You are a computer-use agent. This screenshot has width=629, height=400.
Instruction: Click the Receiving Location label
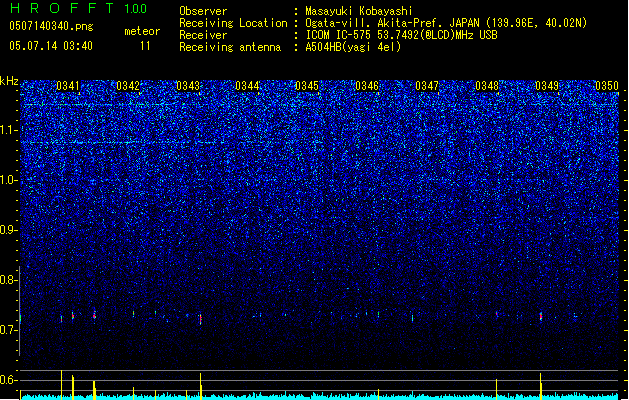click(233, 23)
